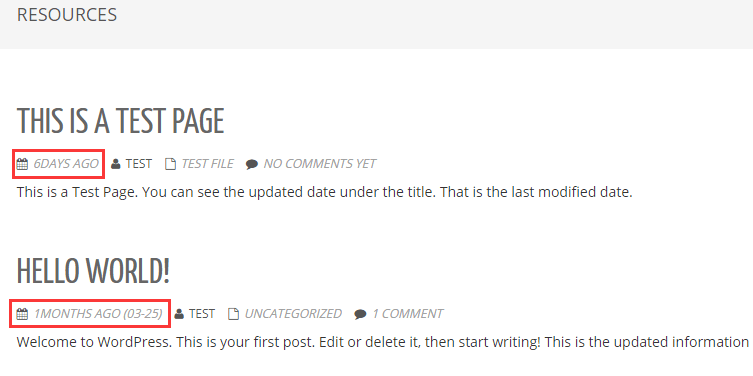Click the file icon beside 'TEST FILE'
This screenshot has width=753, height=376.
[170, 164]
